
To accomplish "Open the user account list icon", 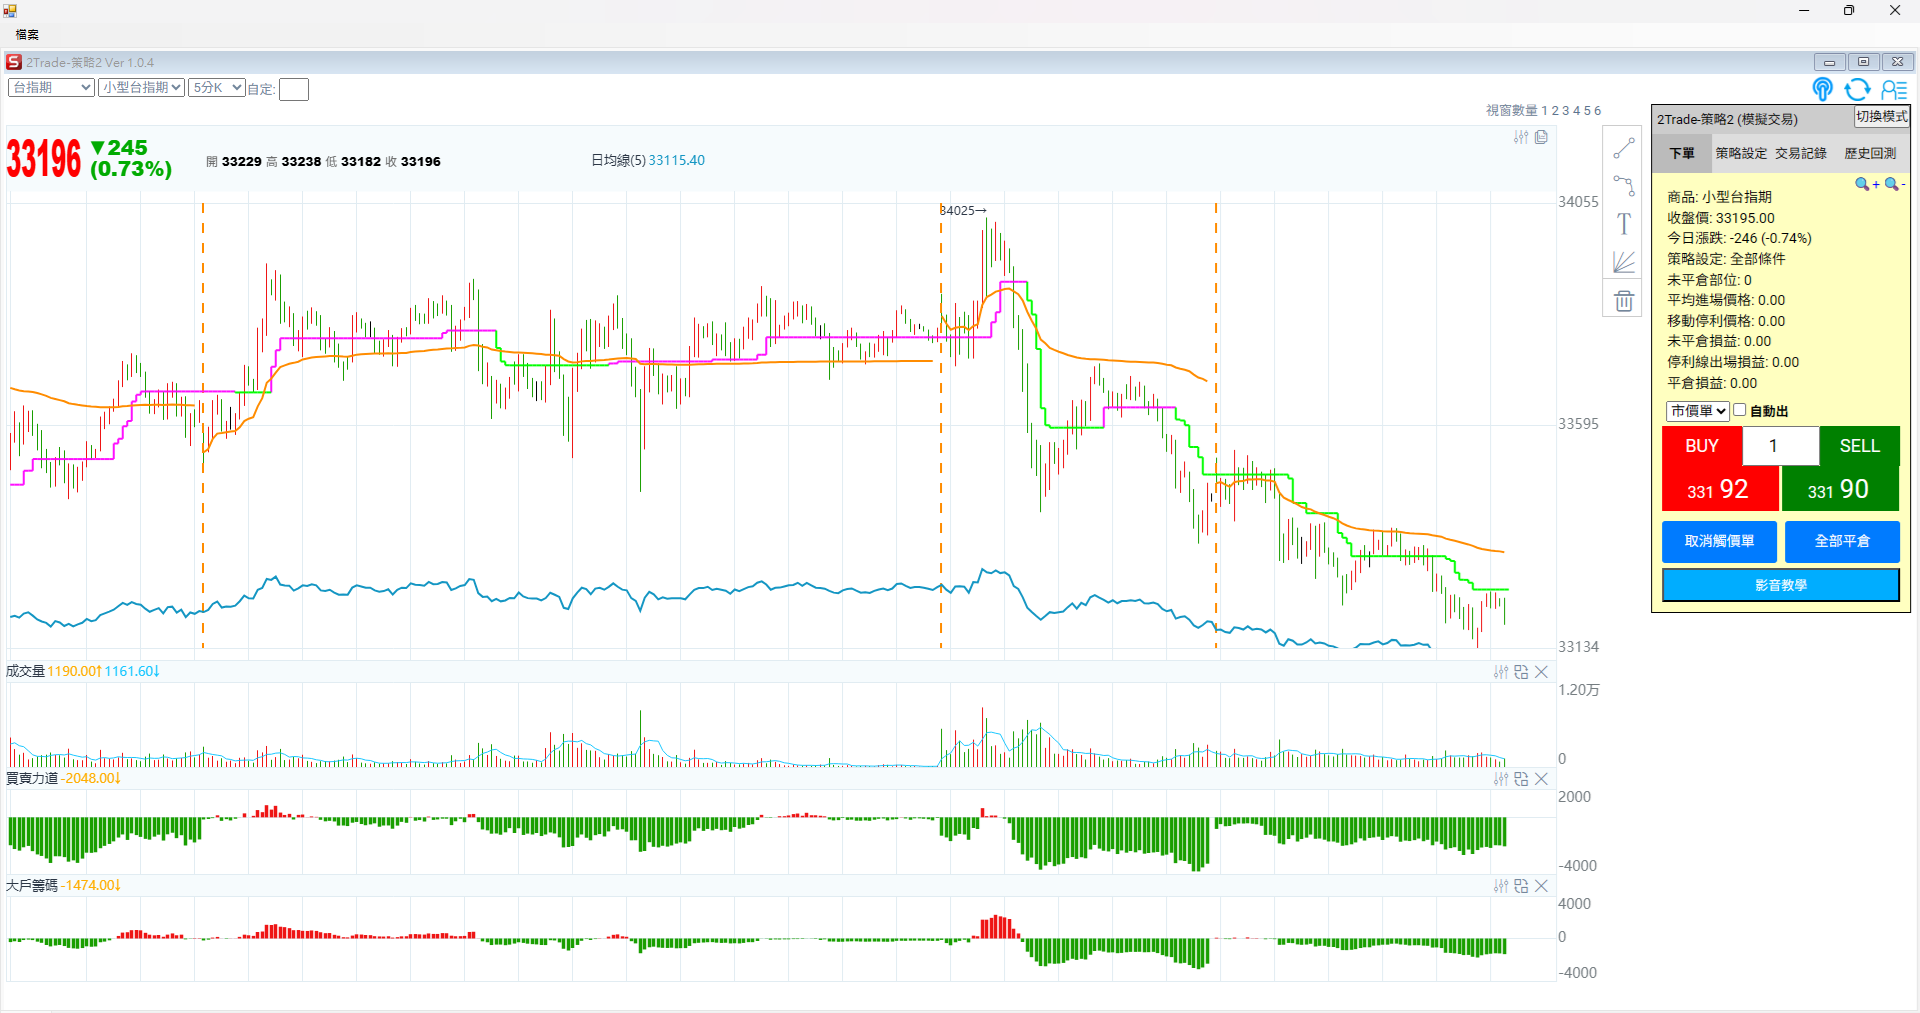I will pos(1893,90).
